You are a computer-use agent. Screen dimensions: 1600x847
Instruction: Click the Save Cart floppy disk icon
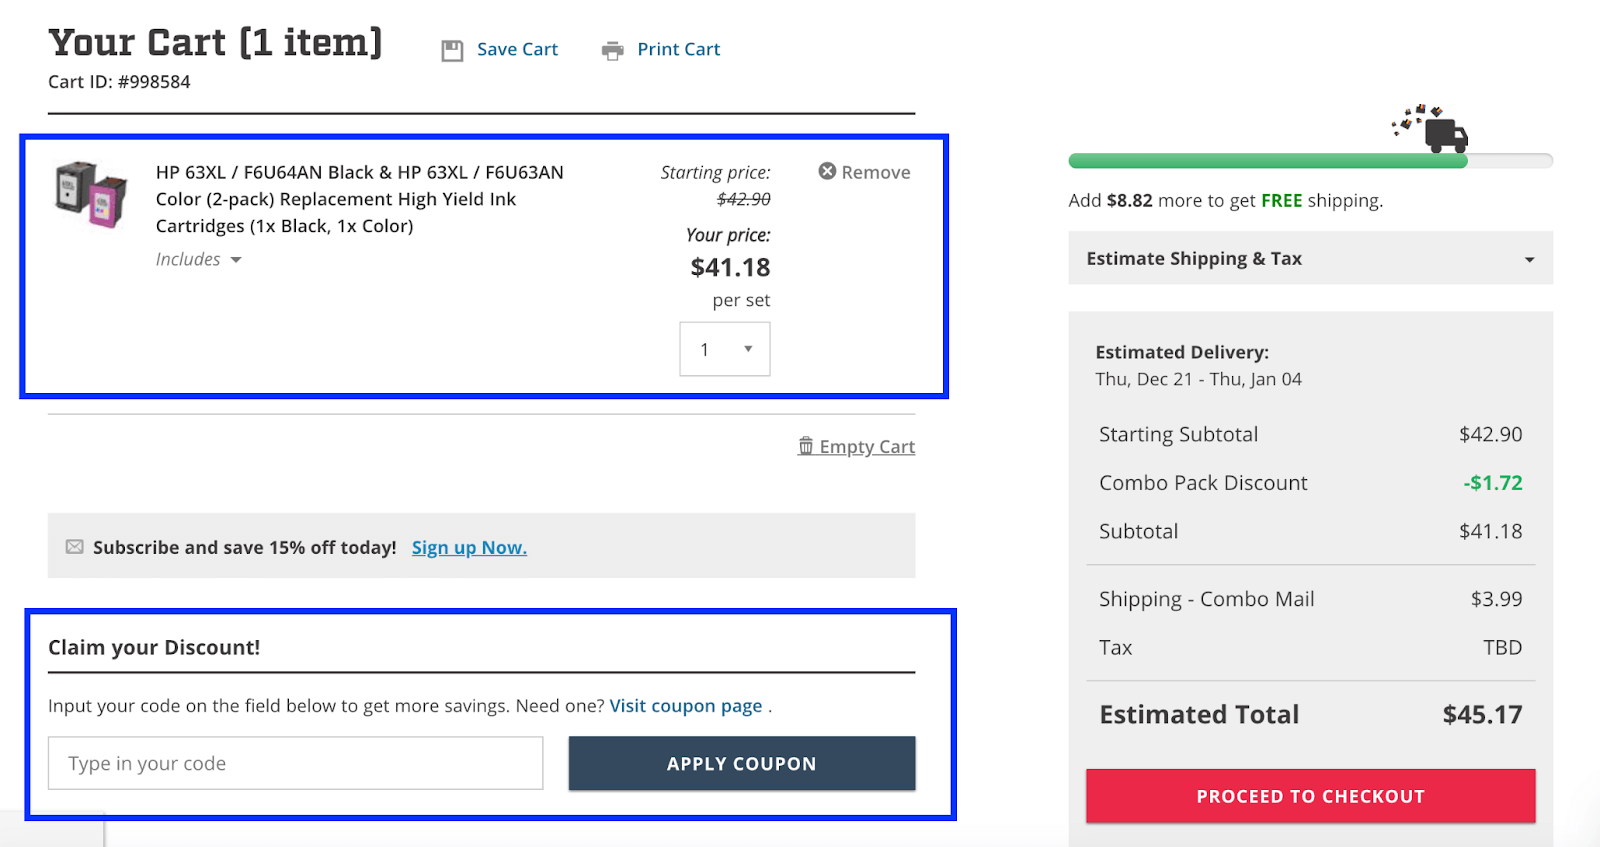pyautogui.click(x=452, y=48)
